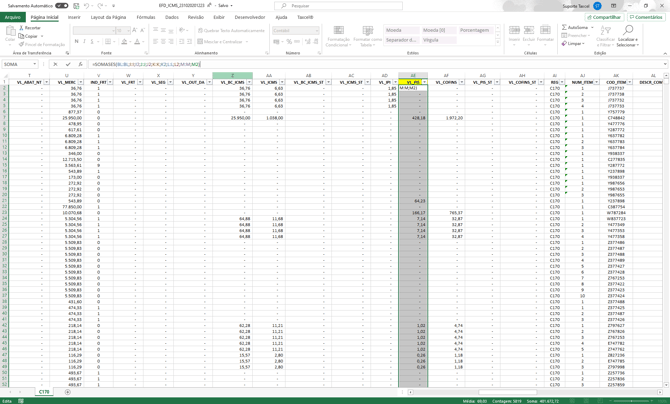Click the insert function fx icon

(81, 64)
